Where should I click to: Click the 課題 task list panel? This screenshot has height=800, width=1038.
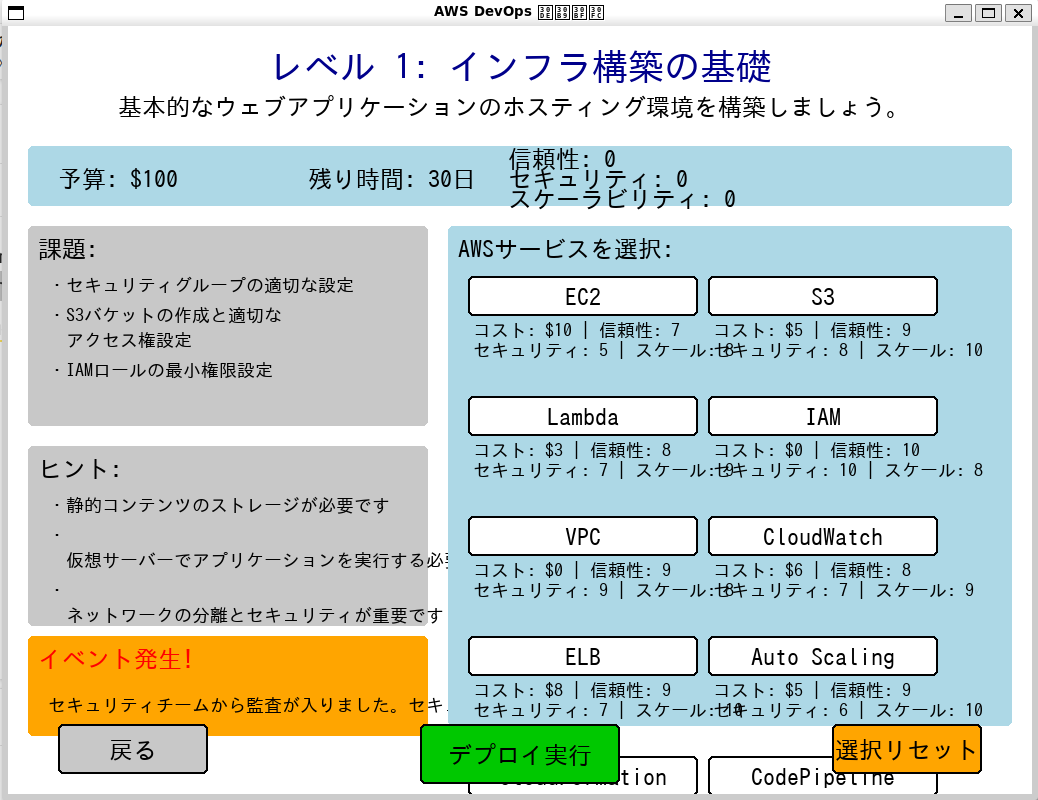[228, 325]
